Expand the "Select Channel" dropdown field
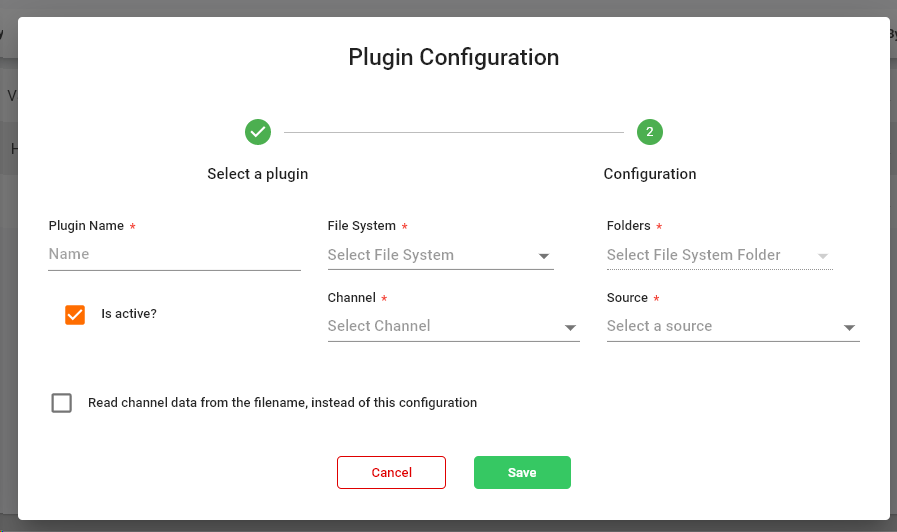The image size is (897, 532). click(443, 326)
